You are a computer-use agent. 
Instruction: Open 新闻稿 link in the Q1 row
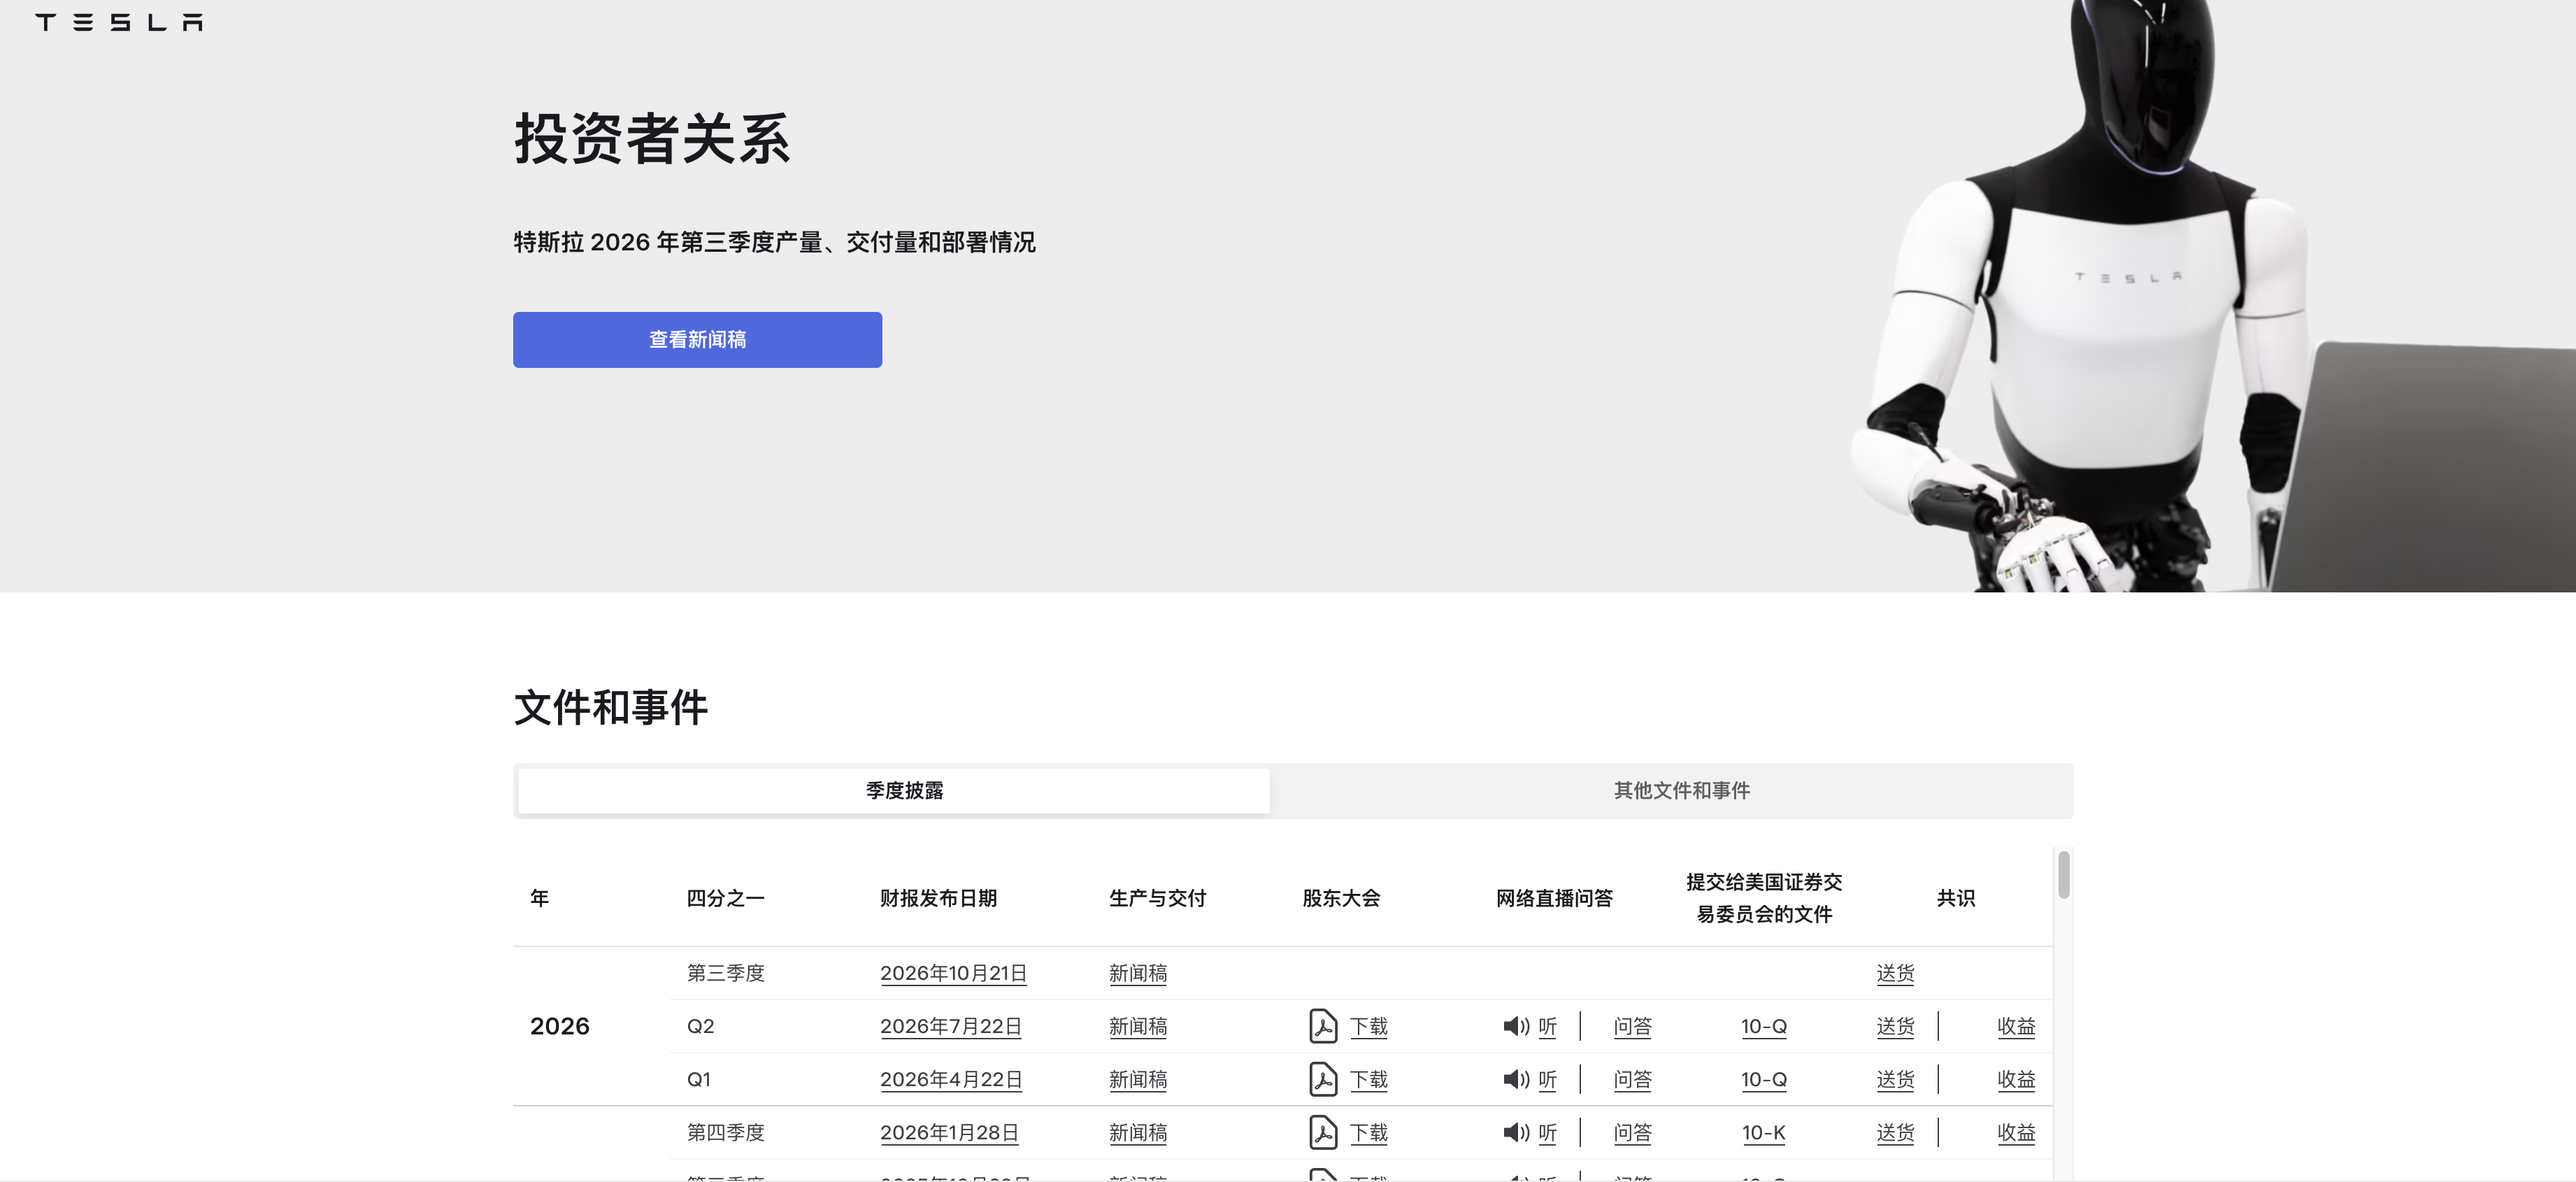[x=1138, y=1079]
